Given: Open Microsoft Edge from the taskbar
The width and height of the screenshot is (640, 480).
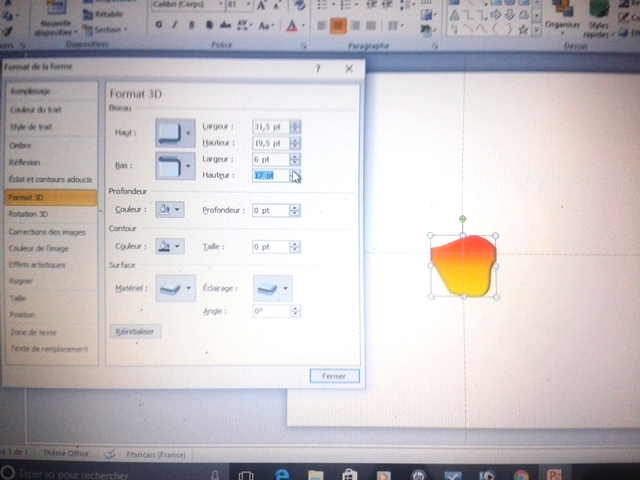Looking at the screenshot, I should (x=282, y=474).
